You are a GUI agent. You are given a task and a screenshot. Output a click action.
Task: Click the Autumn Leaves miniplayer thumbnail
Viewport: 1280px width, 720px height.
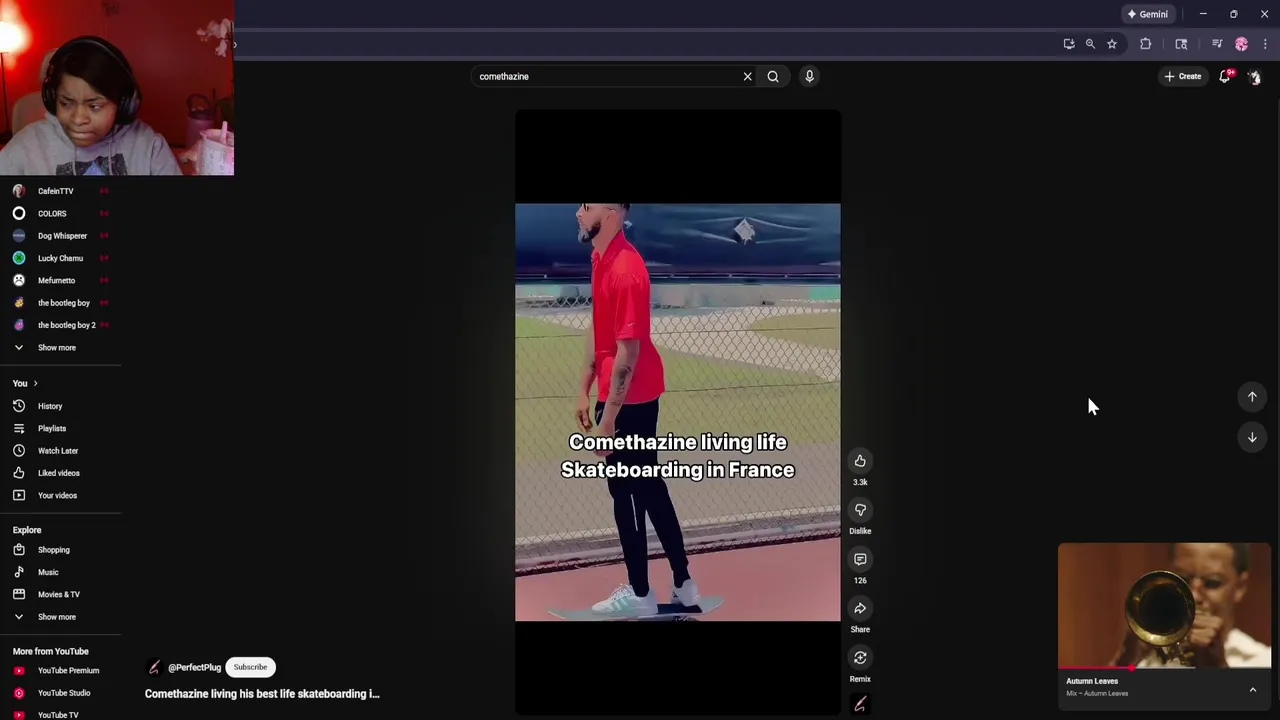[x=1164, y=605]
